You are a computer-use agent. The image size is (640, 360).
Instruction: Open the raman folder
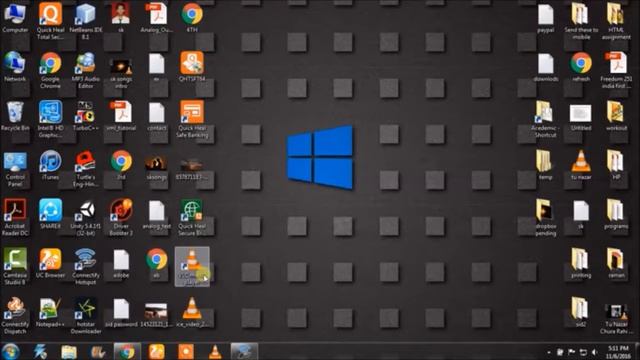coord(616,264)
